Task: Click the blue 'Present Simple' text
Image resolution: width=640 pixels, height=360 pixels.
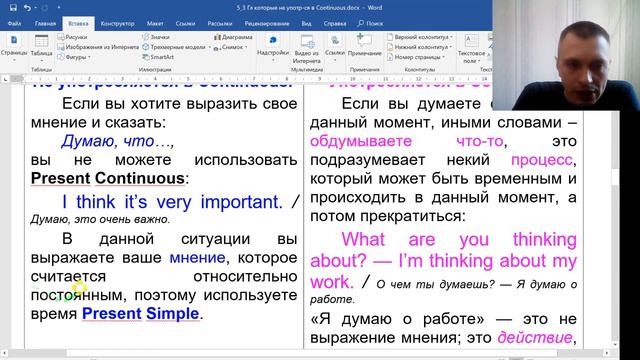Action: [x=141, y=313]
